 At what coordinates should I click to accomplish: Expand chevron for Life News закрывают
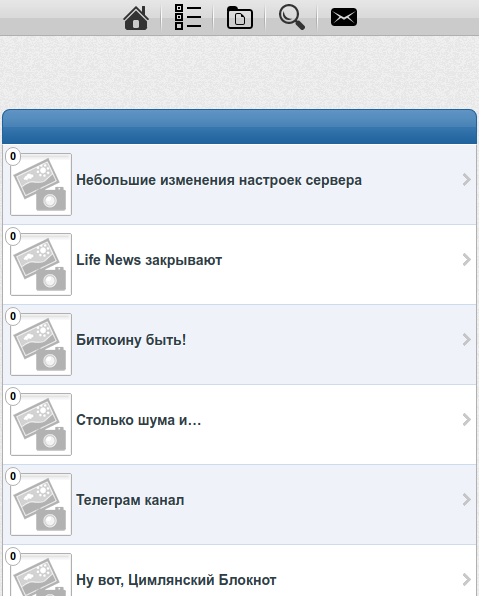click(x=466, y=260)
